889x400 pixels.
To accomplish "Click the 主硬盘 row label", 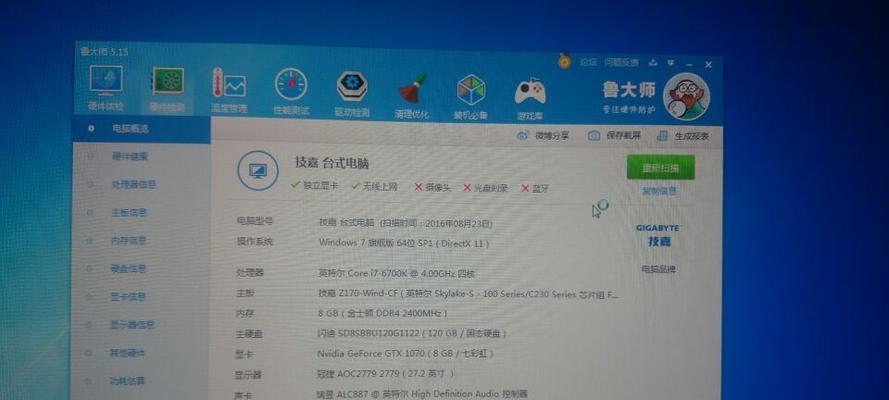I will pyautogui.click(x=249, y=334).
